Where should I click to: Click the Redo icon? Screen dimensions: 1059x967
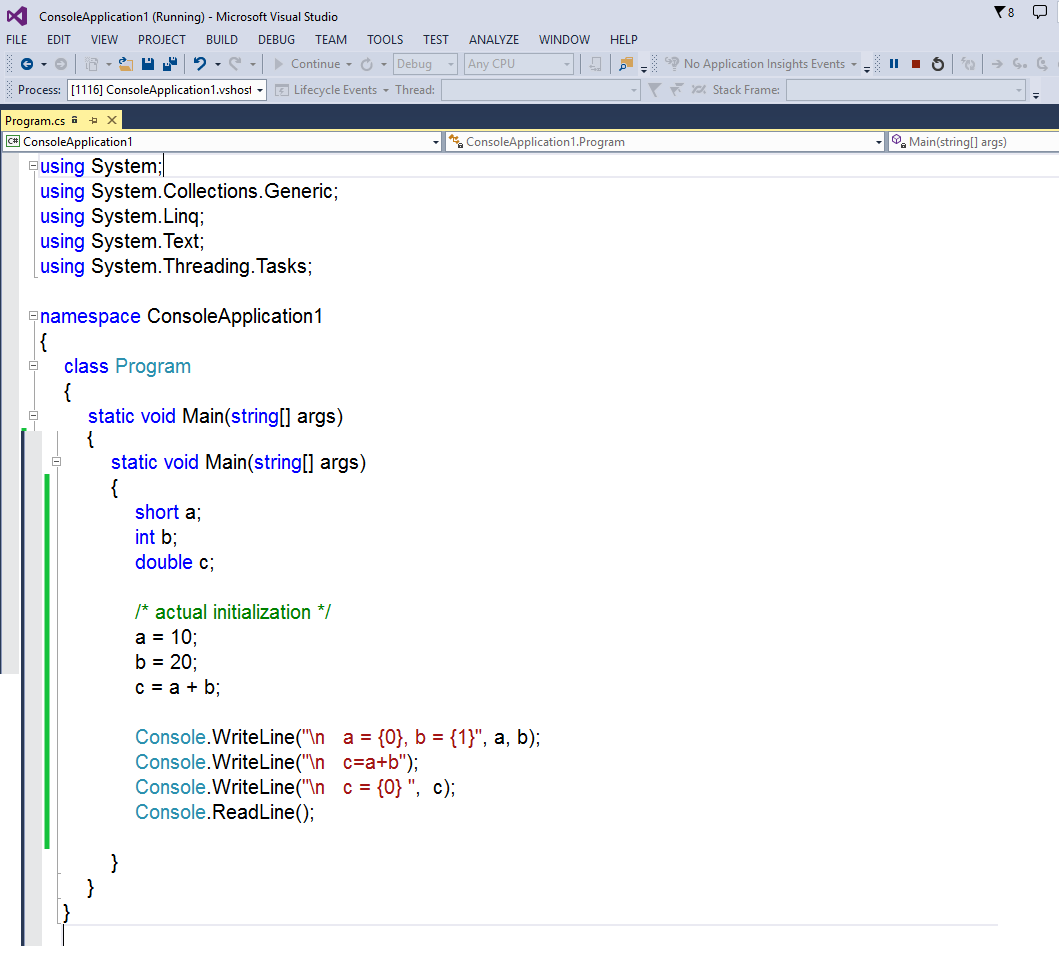[x=232, y=64]
